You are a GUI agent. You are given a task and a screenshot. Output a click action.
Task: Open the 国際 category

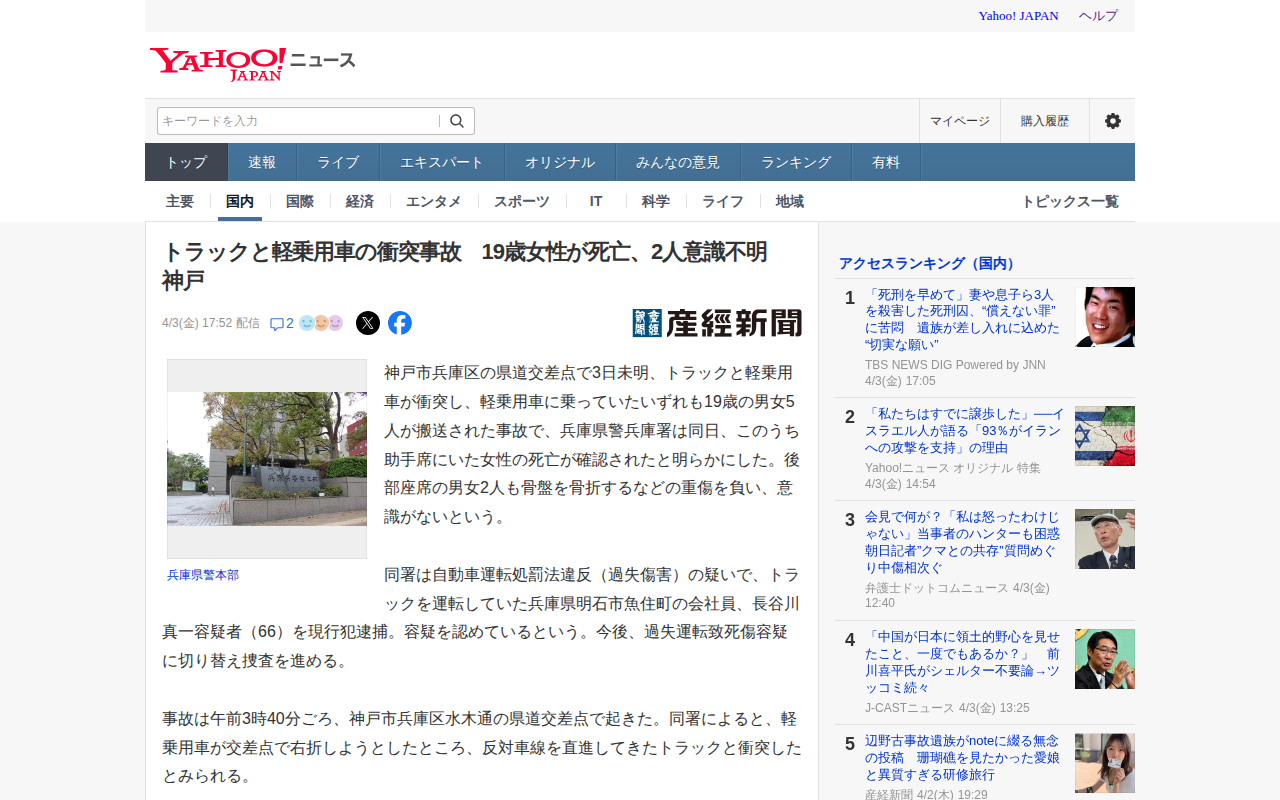[300, 201]
